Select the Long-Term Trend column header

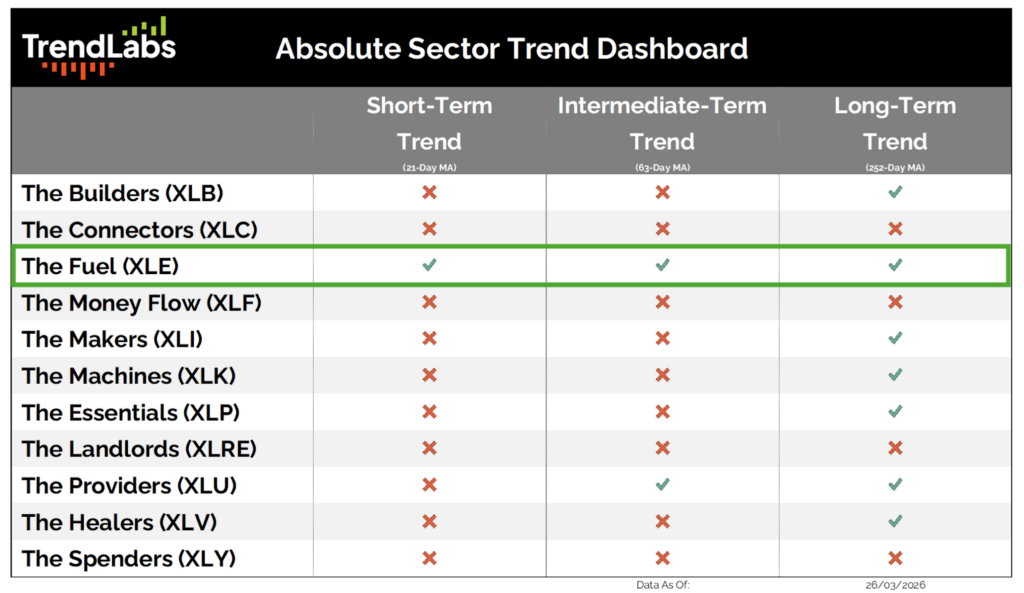click(895, 124)
